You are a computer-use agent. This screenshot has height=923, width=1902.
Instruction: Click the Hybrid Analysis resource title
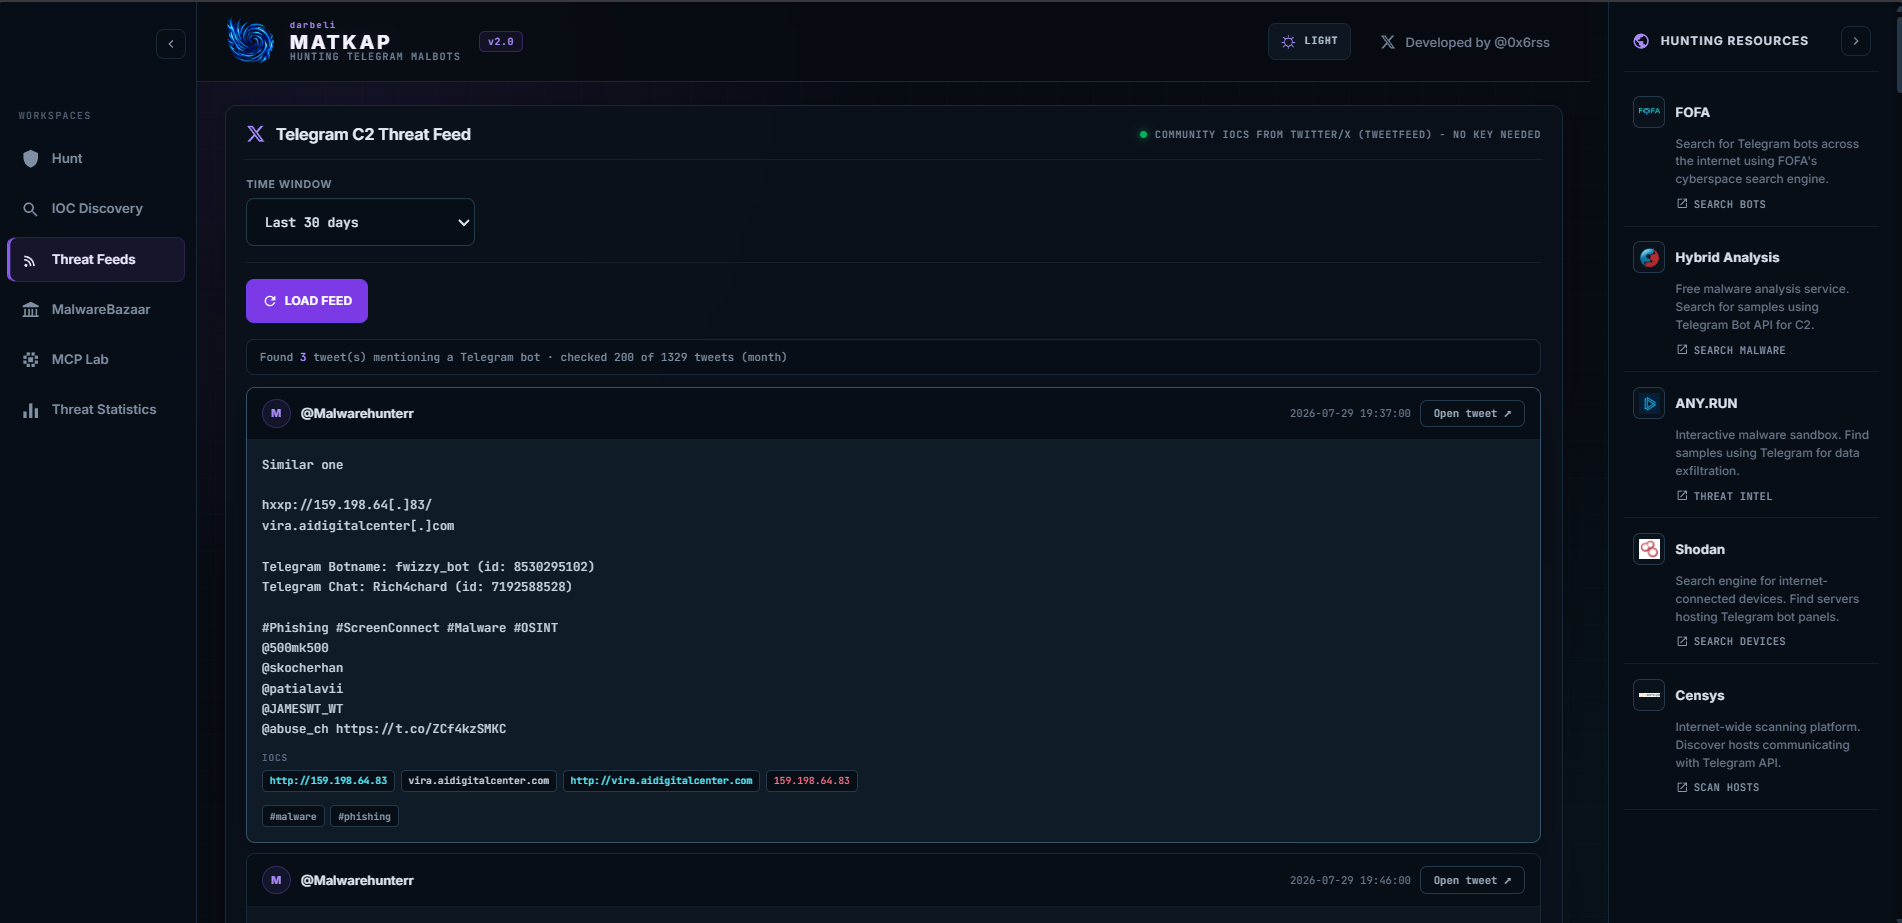(1727, 257)
